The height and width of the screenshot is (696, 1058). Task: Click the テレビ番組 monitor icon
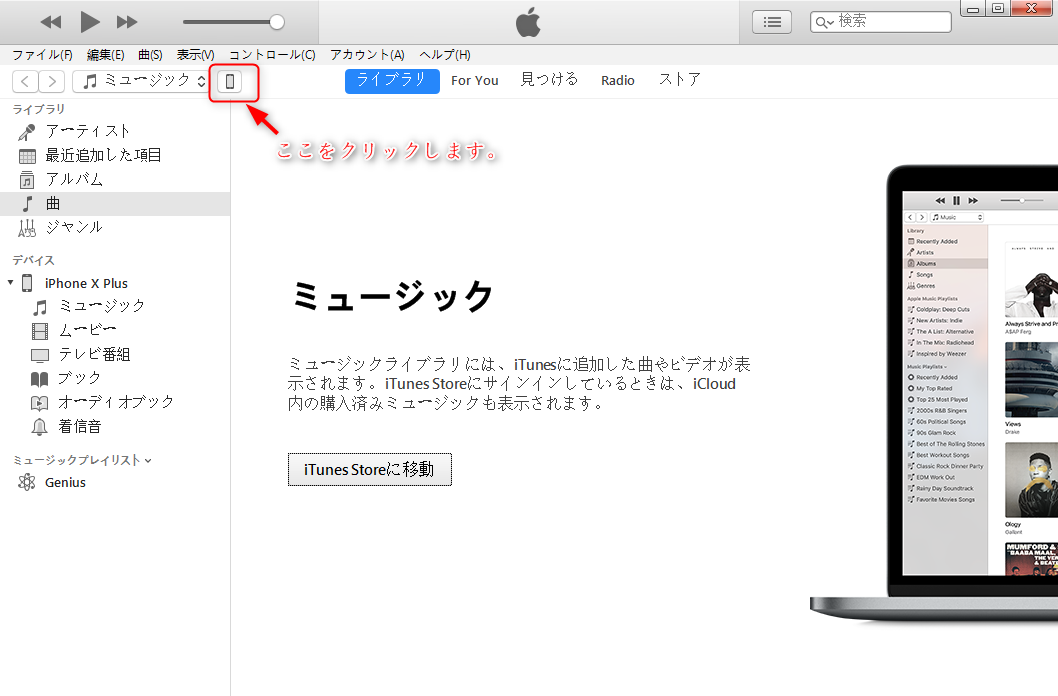[x=40, y=355]
